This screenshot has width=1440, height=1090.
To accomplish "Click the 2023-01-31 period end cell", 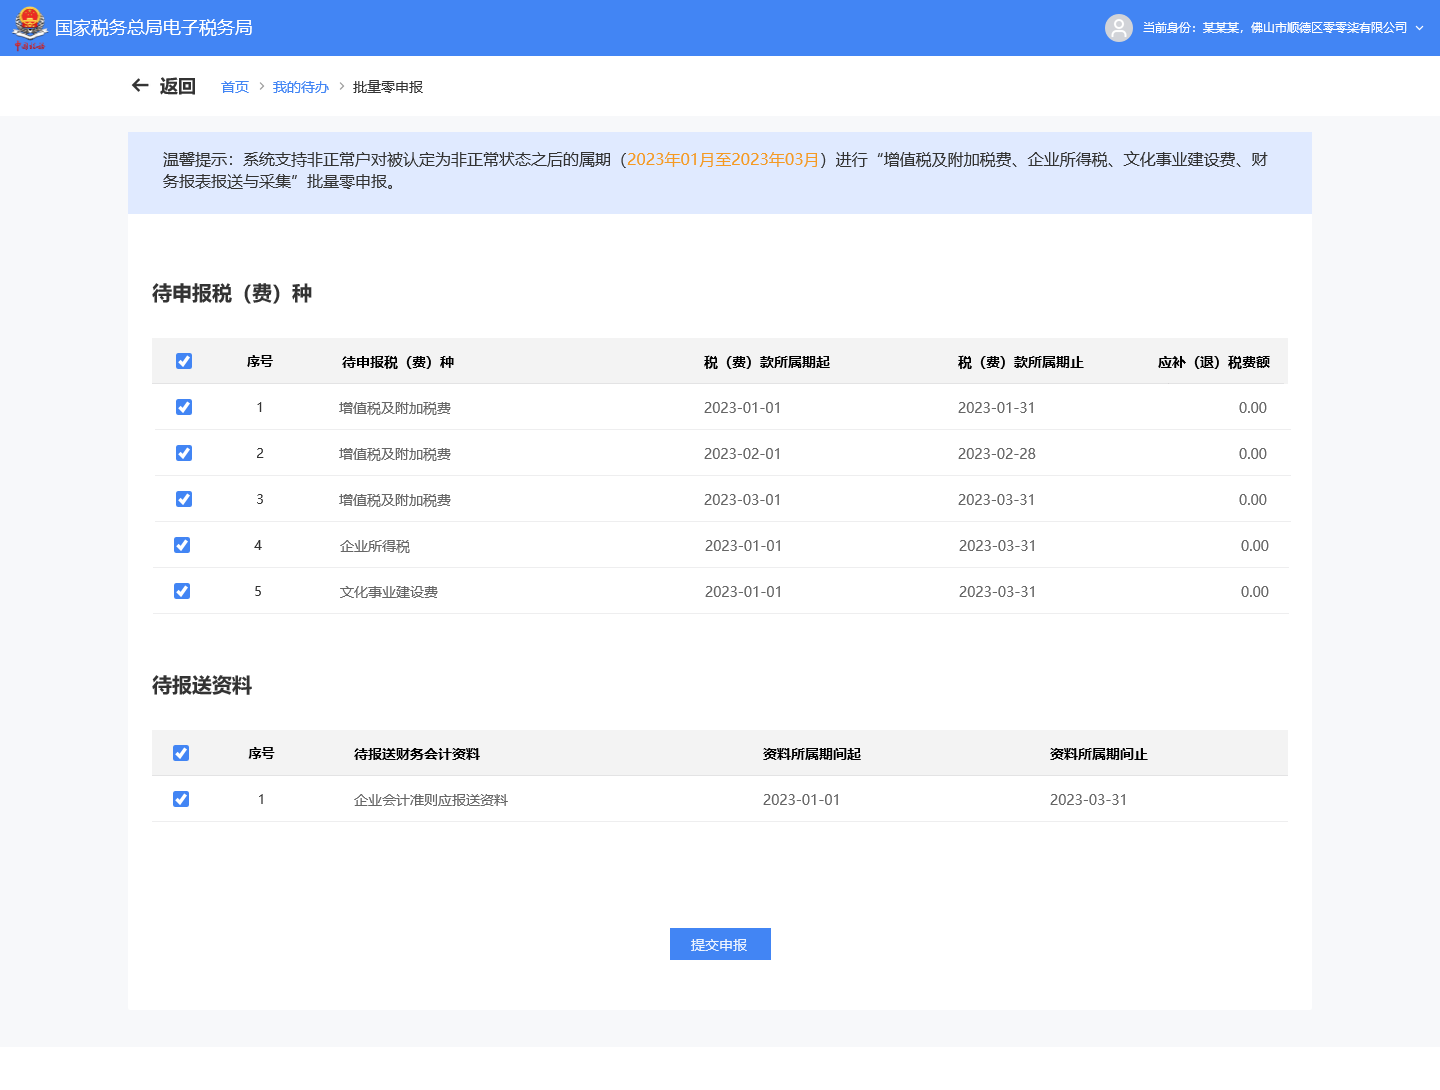I will tap(997, 408).
